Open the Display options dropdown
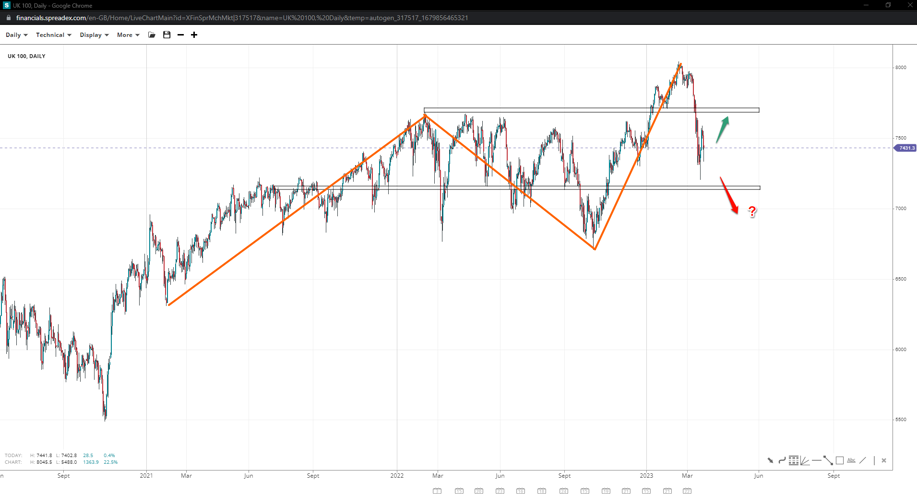 [x=94, y=35]
